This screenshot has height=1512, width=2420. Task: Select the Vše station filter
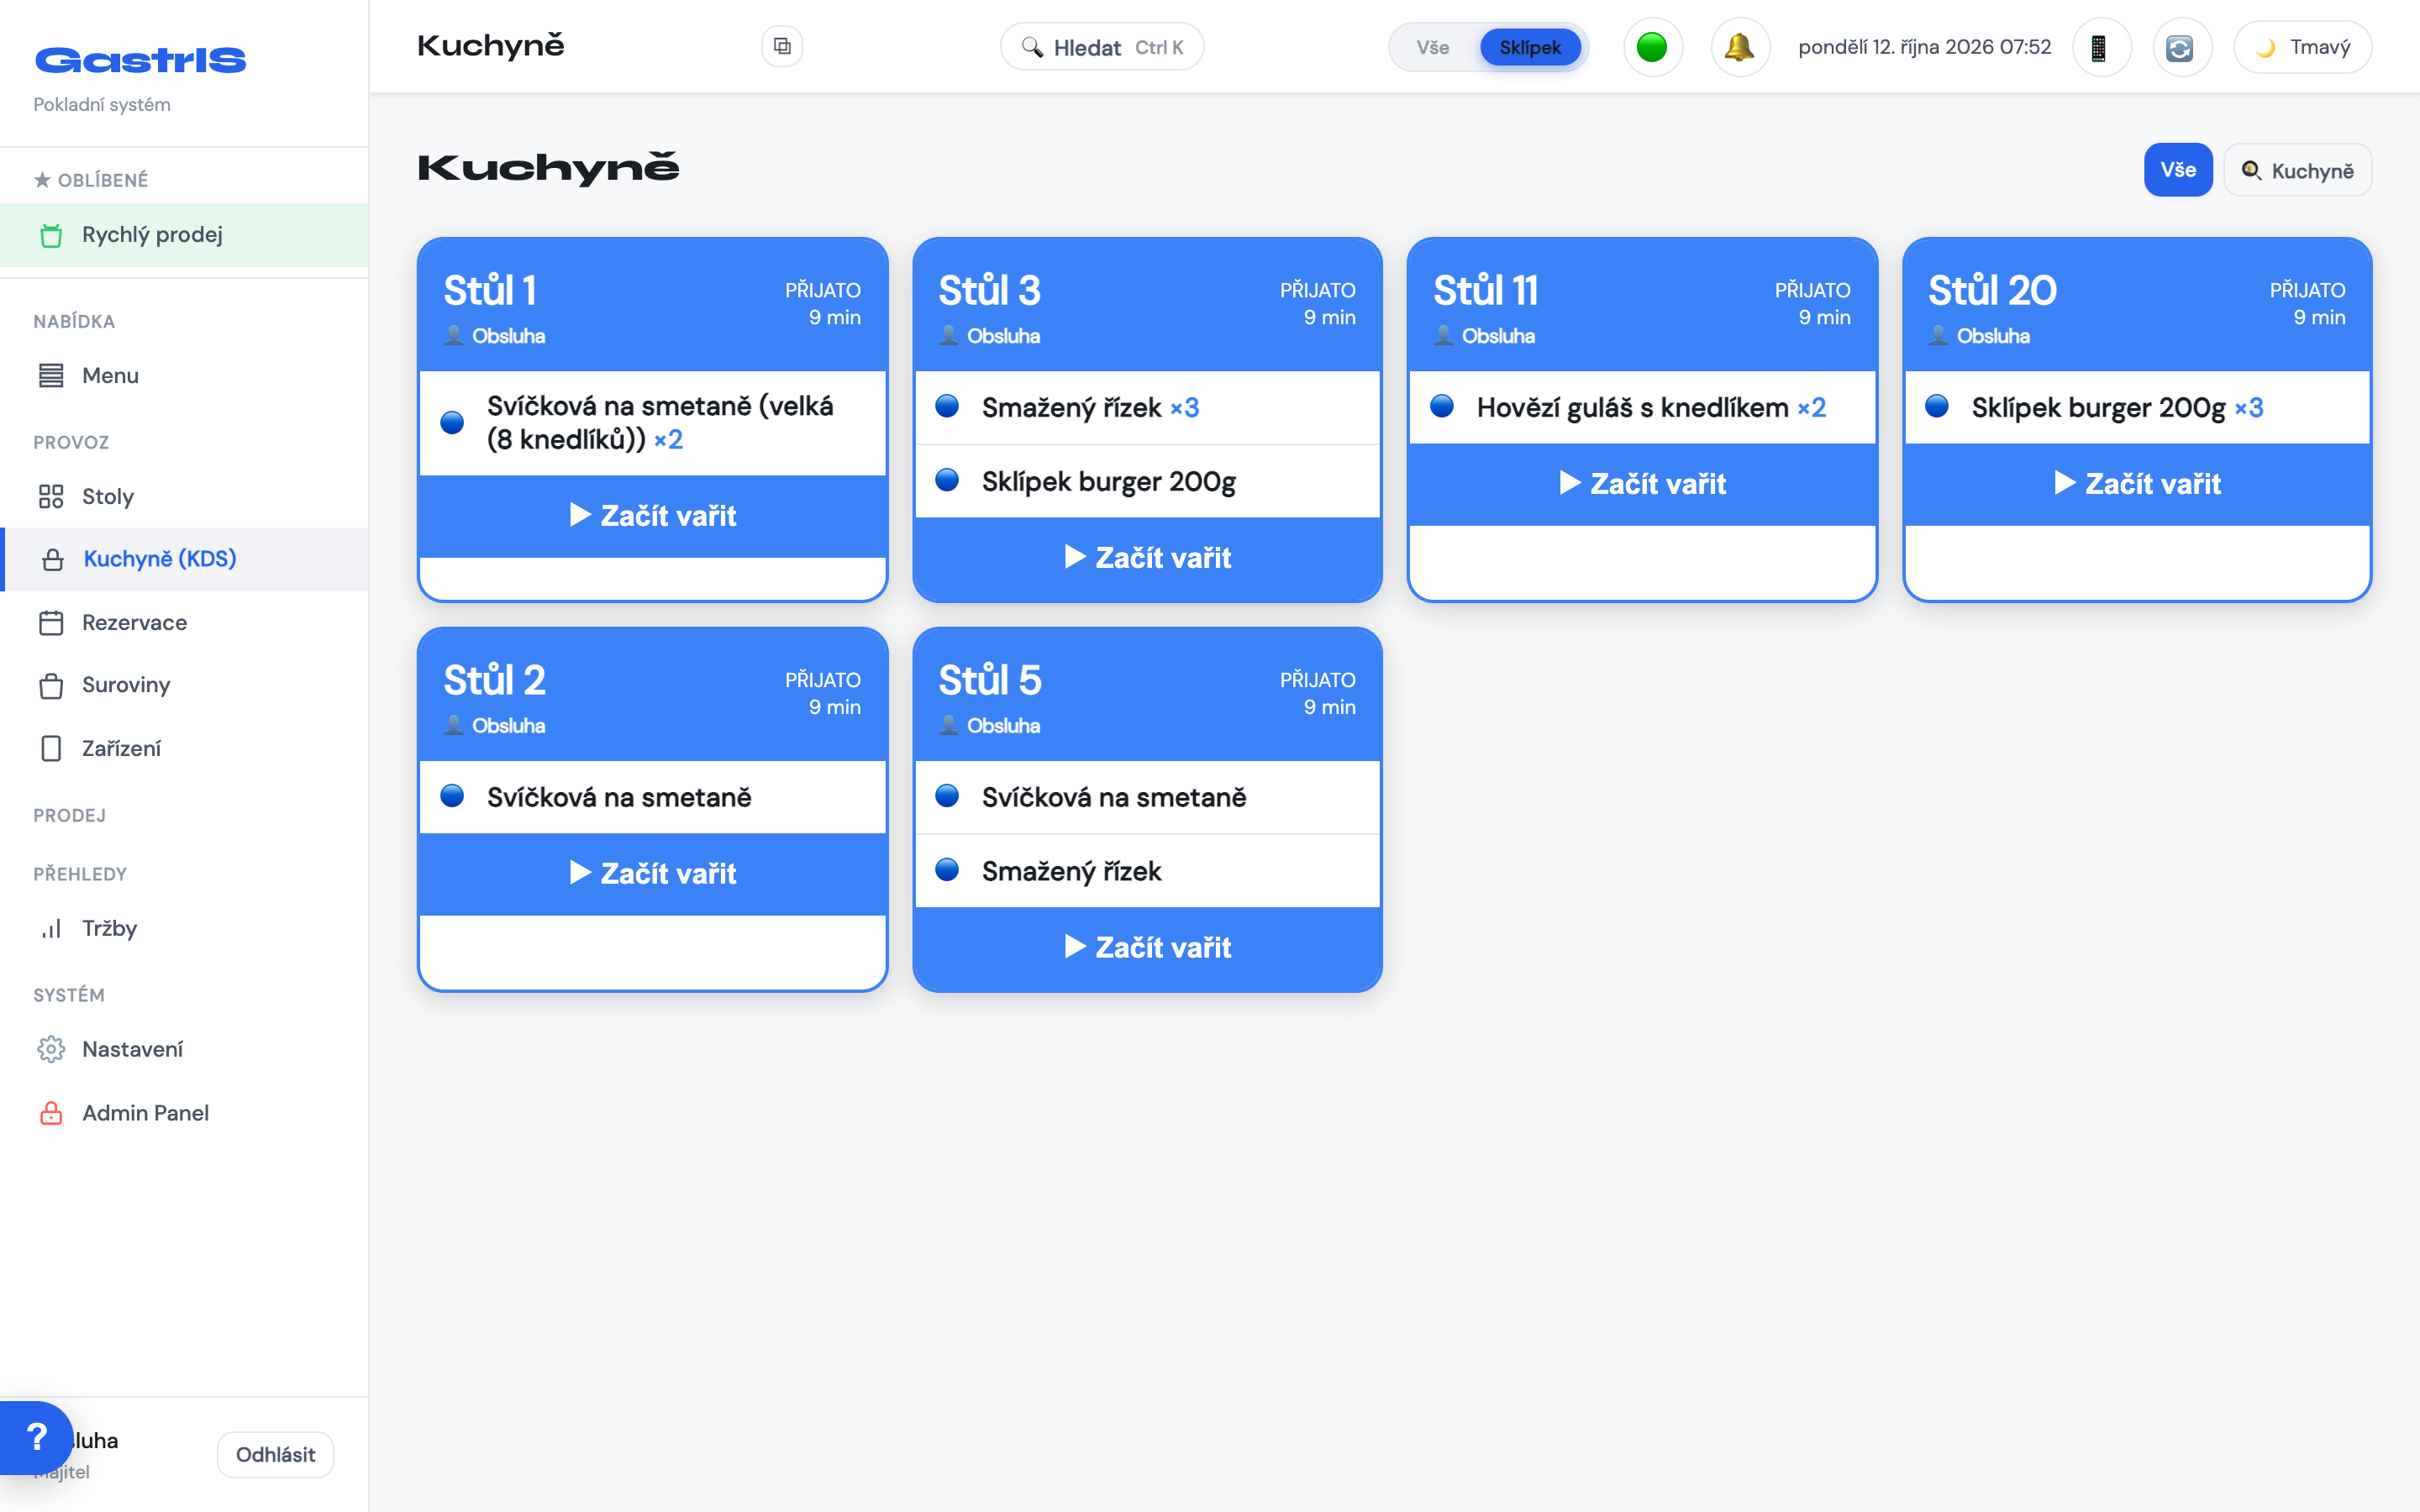point(2178,170)
